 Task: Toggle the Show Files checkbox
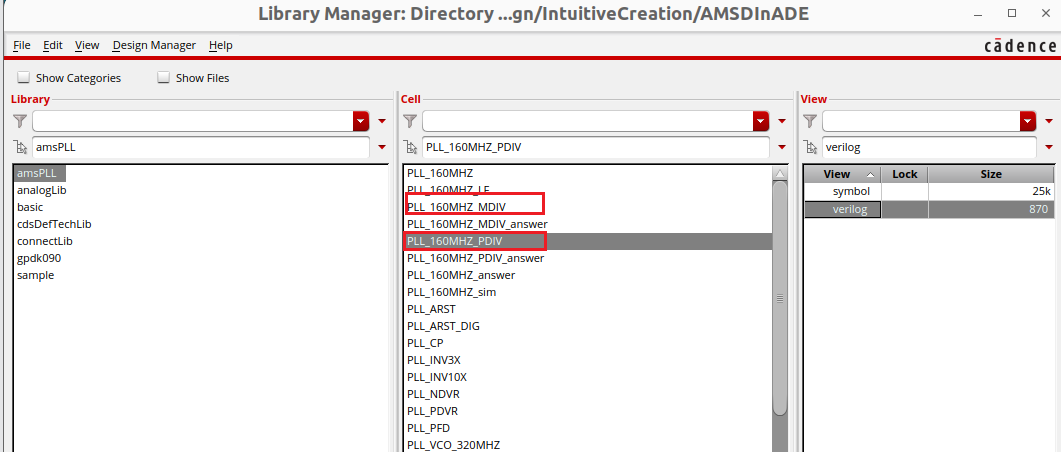pyautogui.click(x=164, y=78)
